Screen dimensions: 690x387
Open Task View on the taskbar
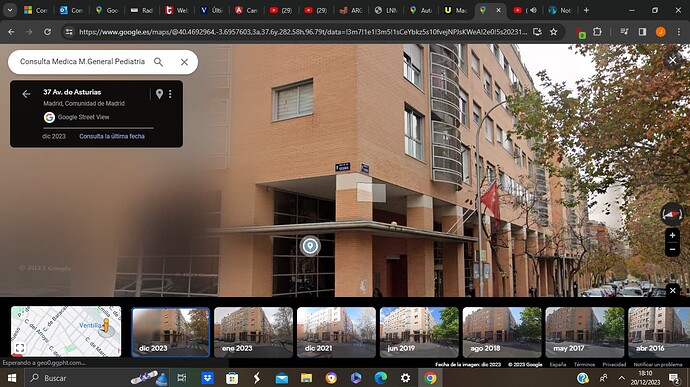pyautogui.click(x=181, y=378)
